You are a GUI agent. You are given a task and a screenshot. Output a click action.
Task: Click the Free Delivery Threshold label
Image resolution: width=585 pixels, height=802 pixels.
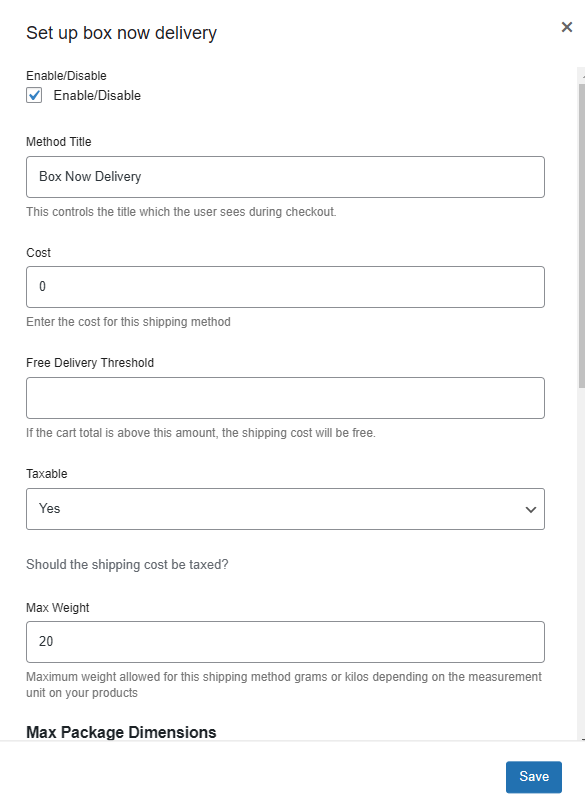pos(90,363)
